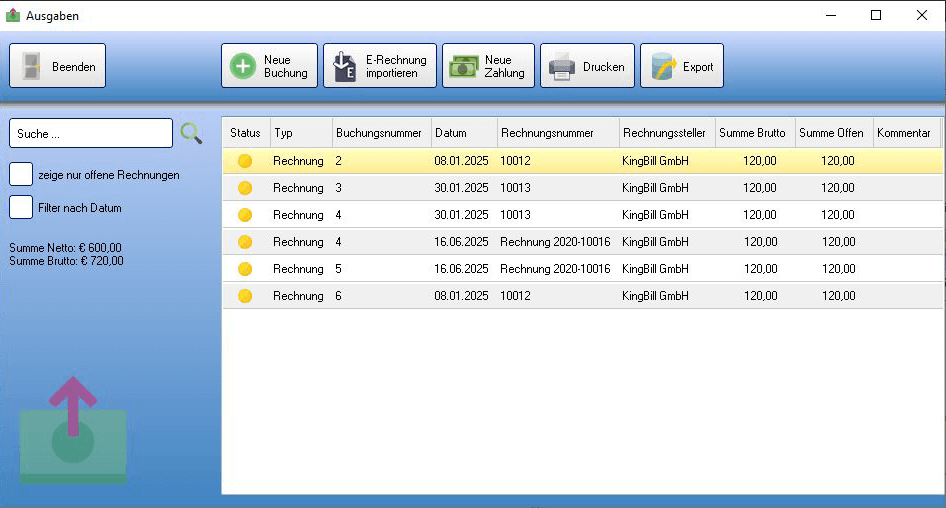Click the Beenden exit button
The image size is (946, 508).
(57, 66)
